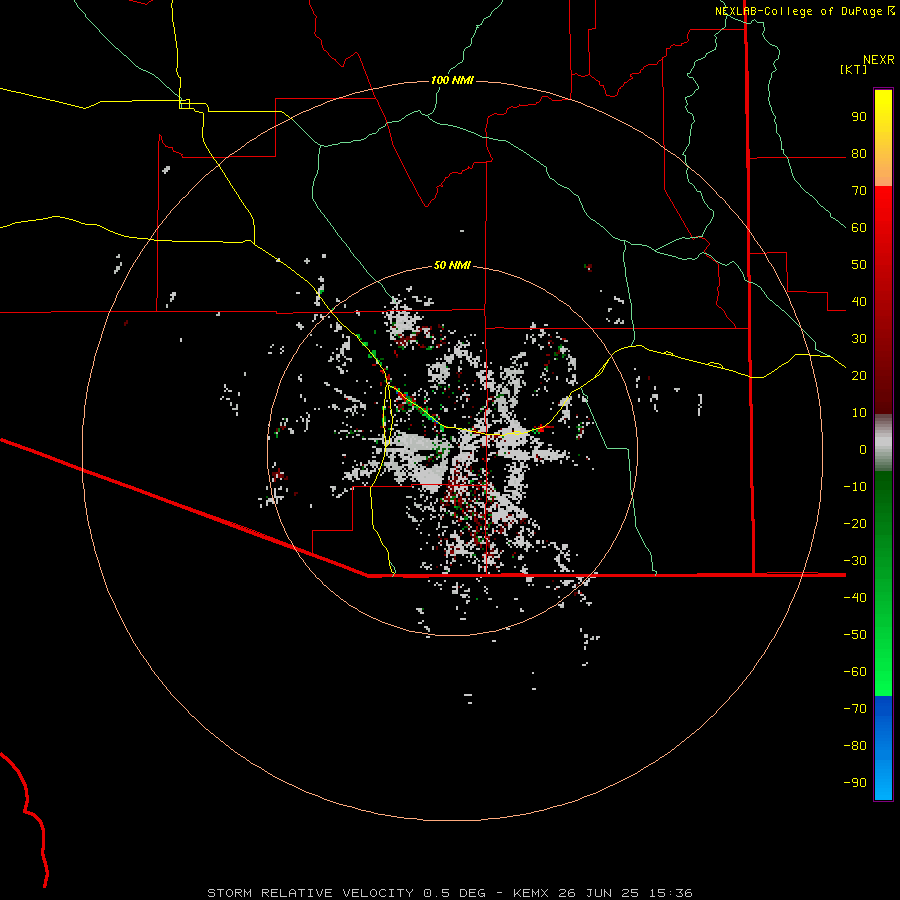Click the "100 NMI" range ring label
900x900 pixels.
coord(452,80)
